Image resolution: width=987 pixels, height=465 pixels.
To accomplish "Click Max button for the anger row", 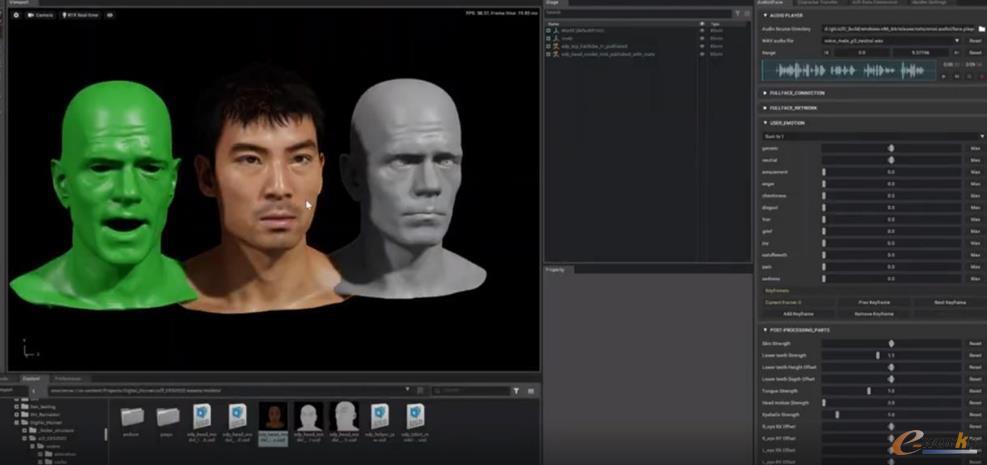I will pos(975,184).
